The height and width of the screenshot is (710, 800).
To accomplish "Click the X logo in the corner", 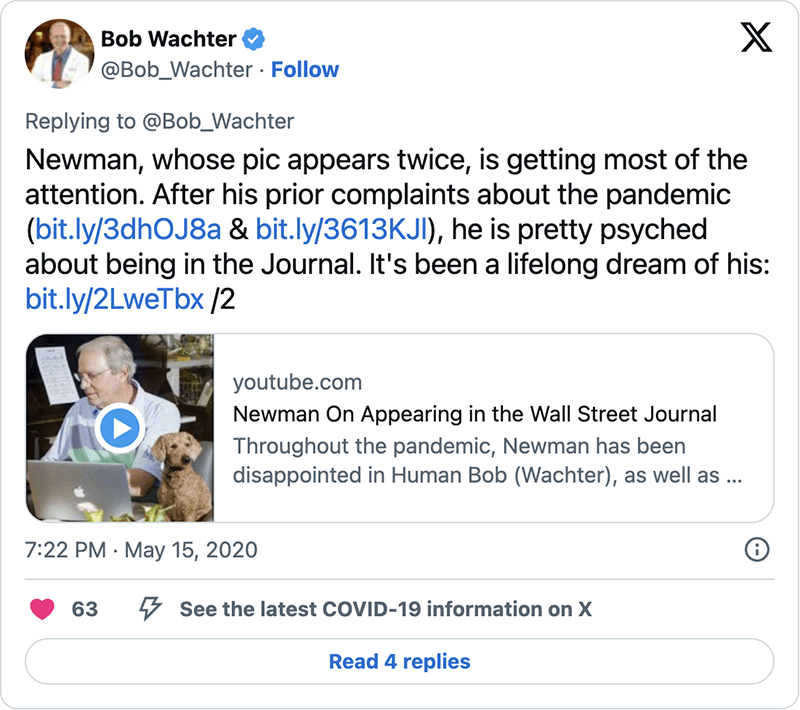I will pos(756,38).
